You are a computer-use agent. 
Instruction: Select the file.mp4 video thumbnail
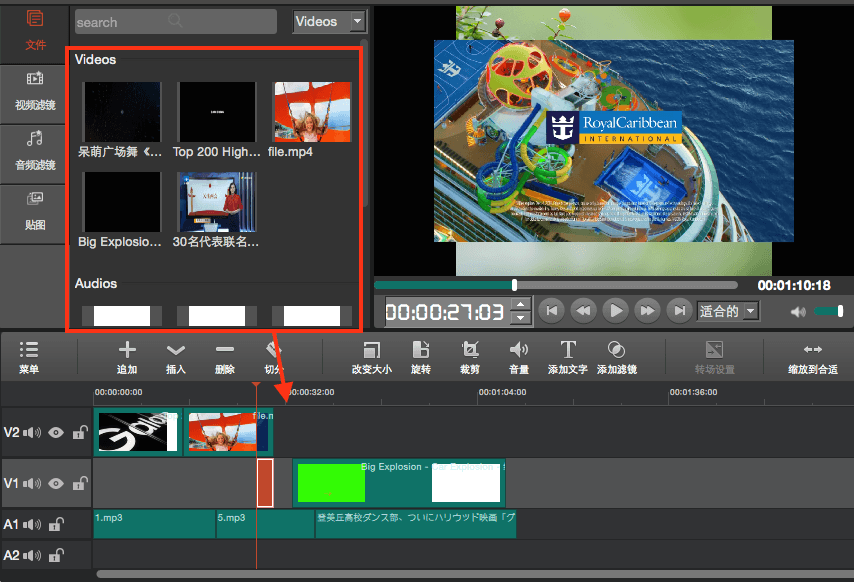312,112
